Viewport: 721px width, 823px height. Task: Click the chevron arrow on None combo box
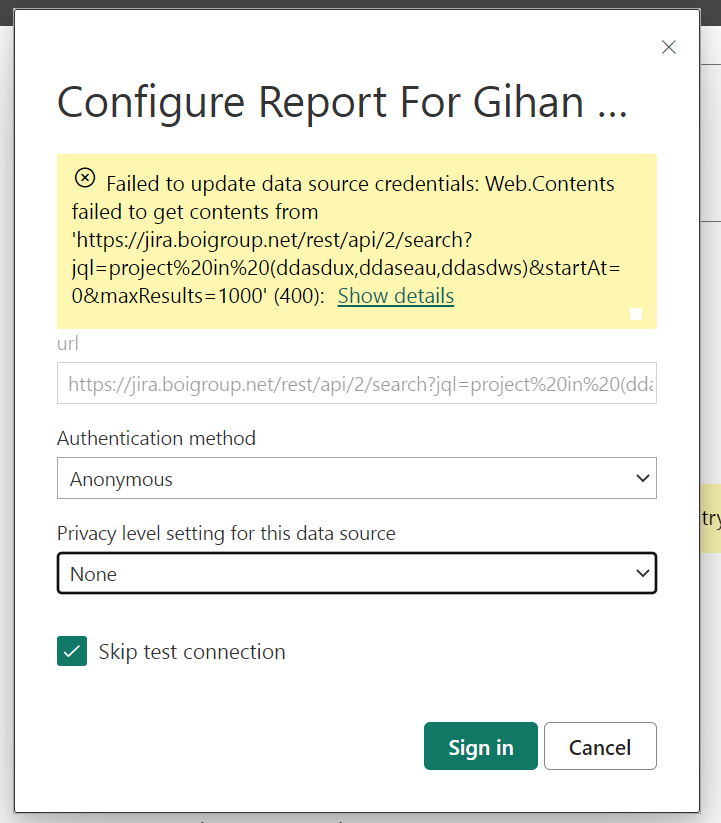(643, 573)
